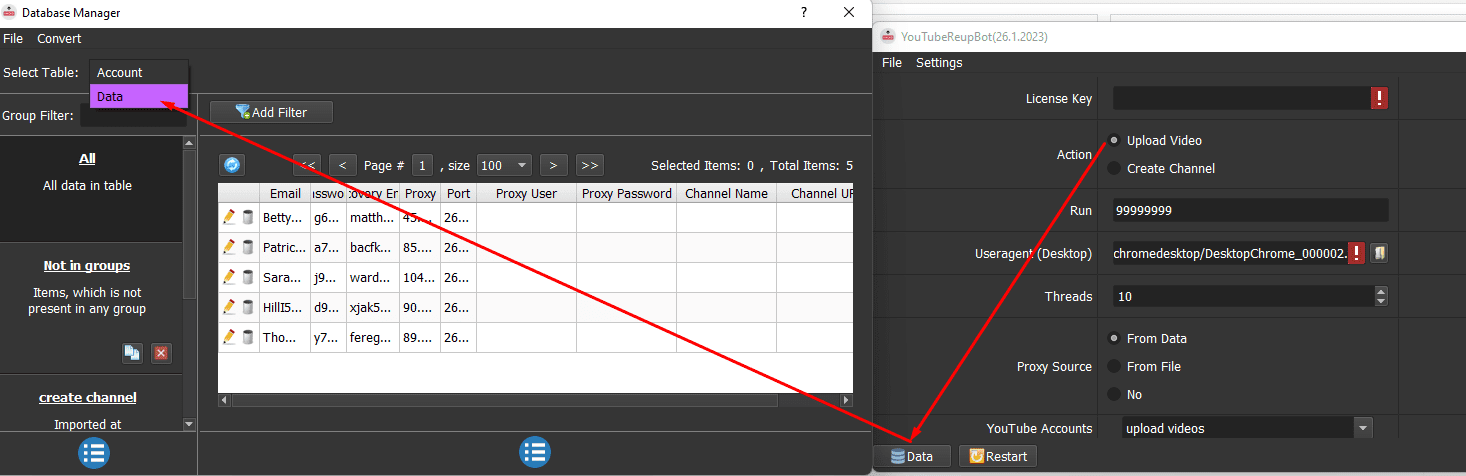The height and width of the screenshot is (476, 1466).
Task: Delete the Sara row with trash icon
Action: tap(247, 277)
